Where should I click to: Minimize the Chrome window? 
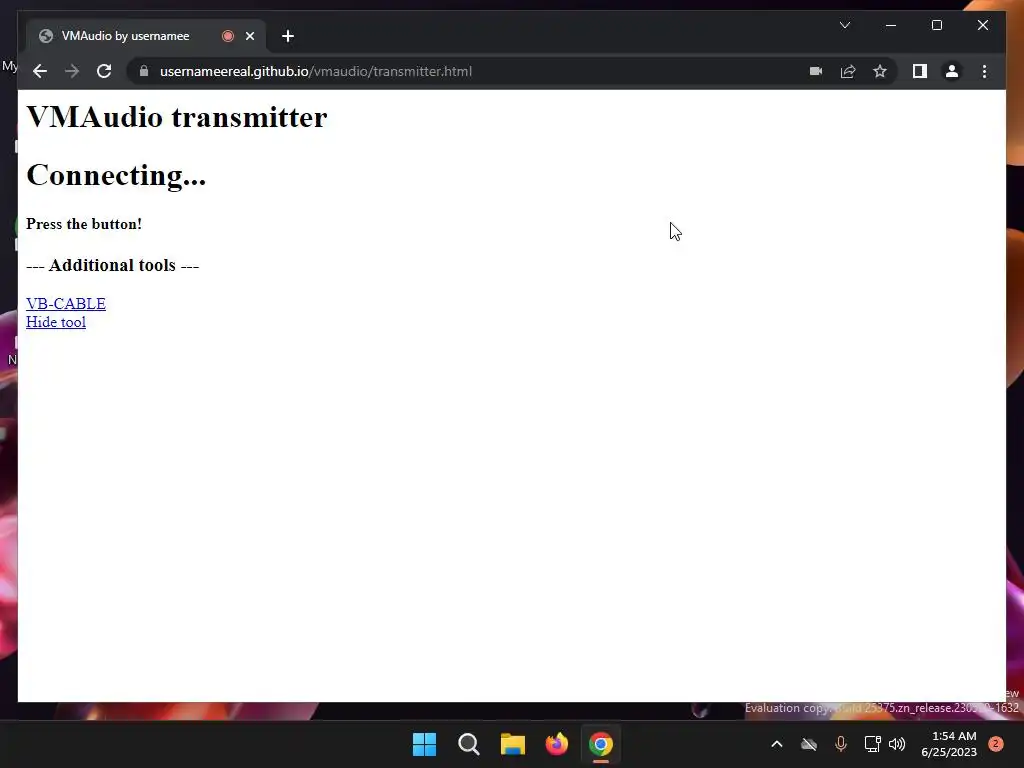coord(891,25)
